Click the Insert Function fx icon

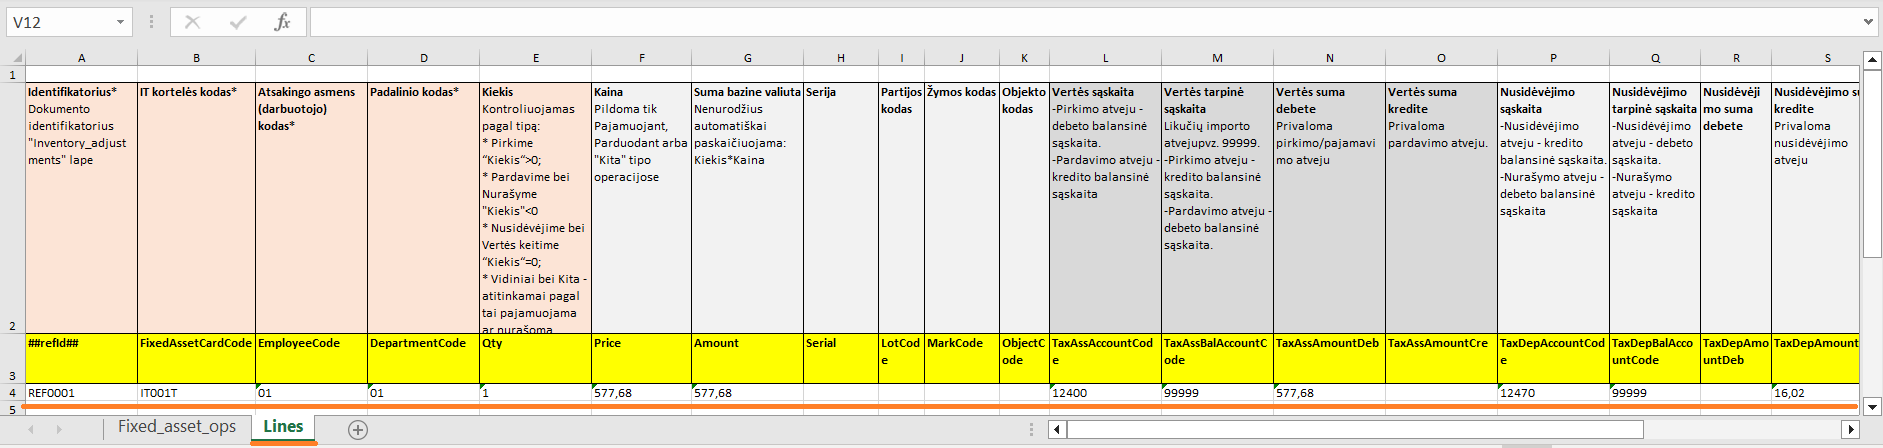tap(282, 22)
